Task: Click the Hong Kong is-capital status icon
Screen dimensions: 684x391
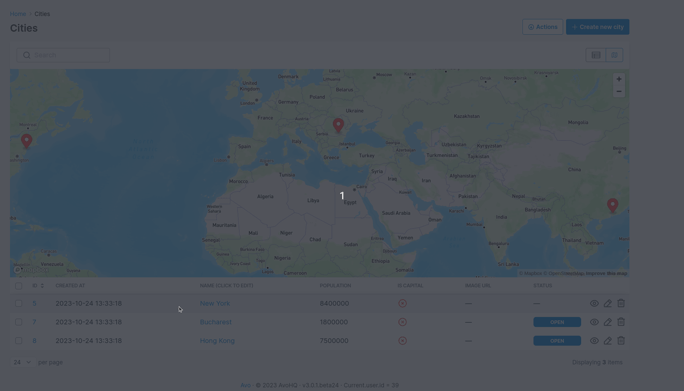Action: tap(403, 341)
